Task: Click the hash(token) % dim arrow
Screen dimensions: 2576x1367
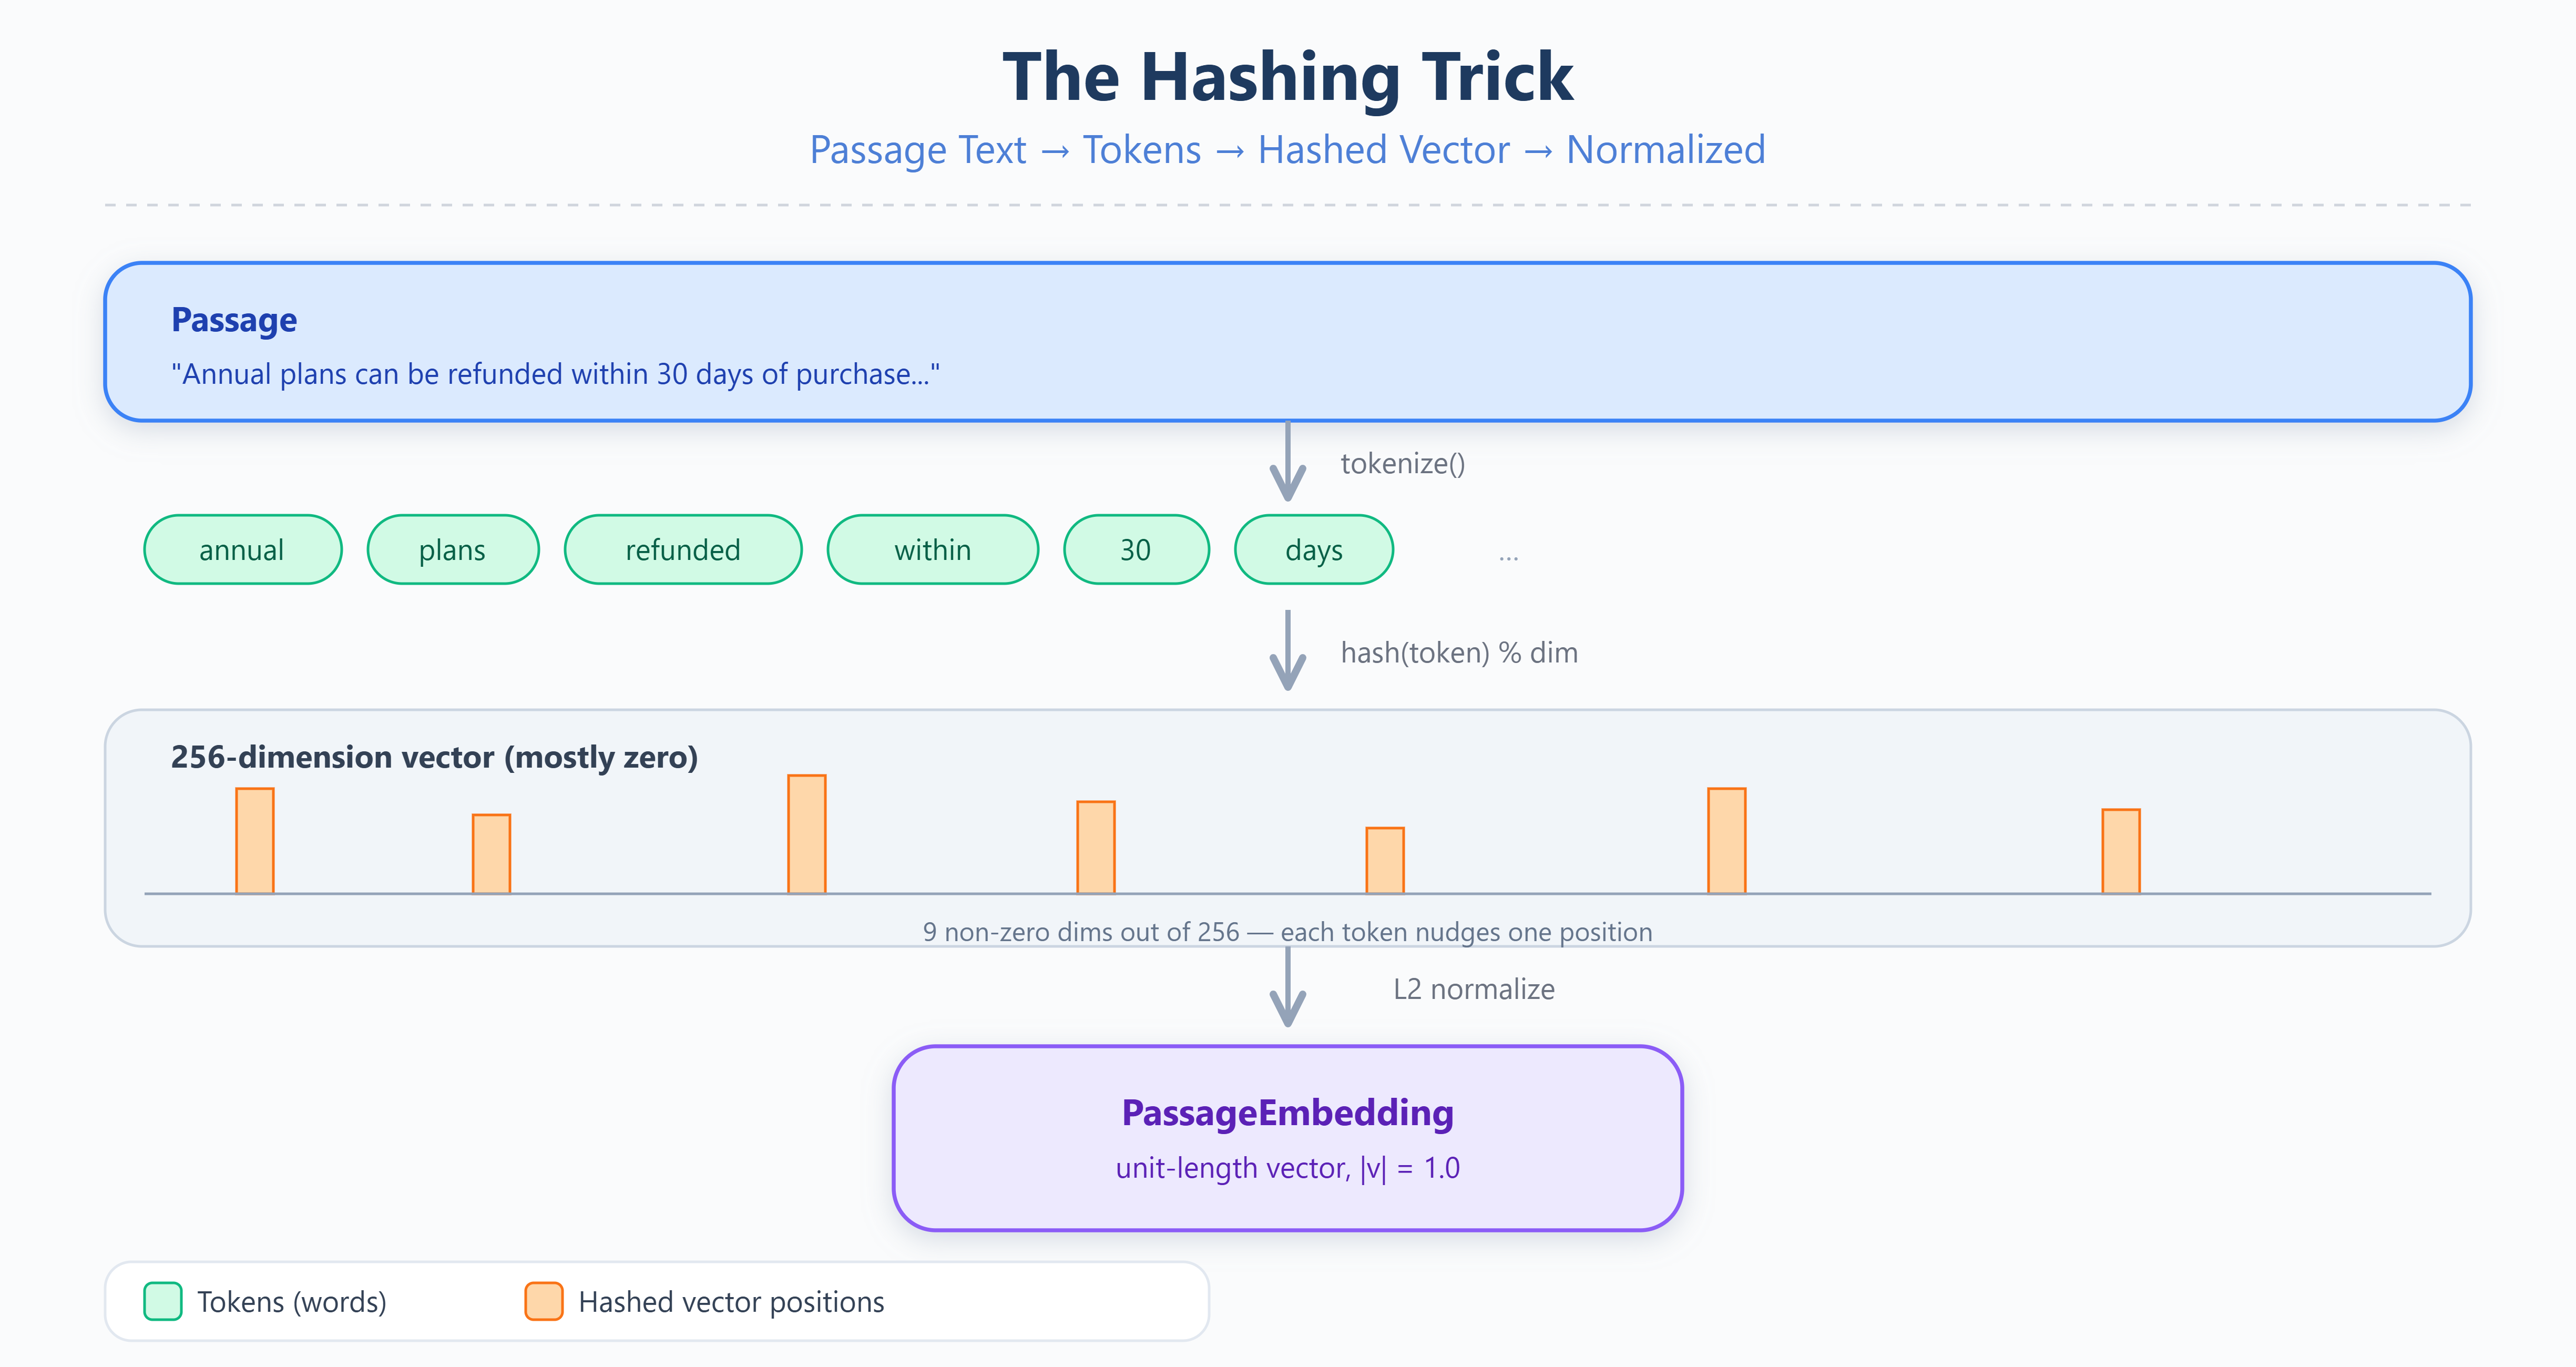Action: pos(1287,651)
